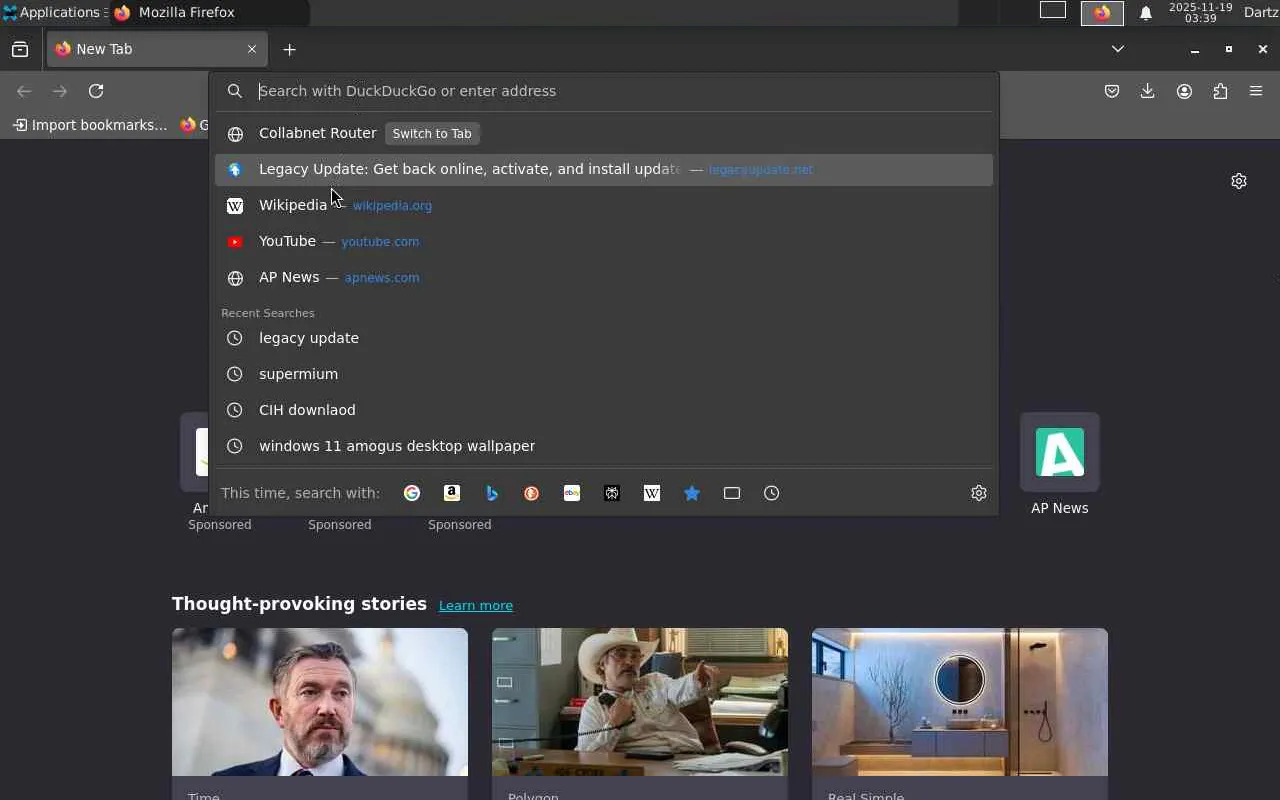Open search settings gear in dropdown
The image size is (1280, 800).
(979, 493)
